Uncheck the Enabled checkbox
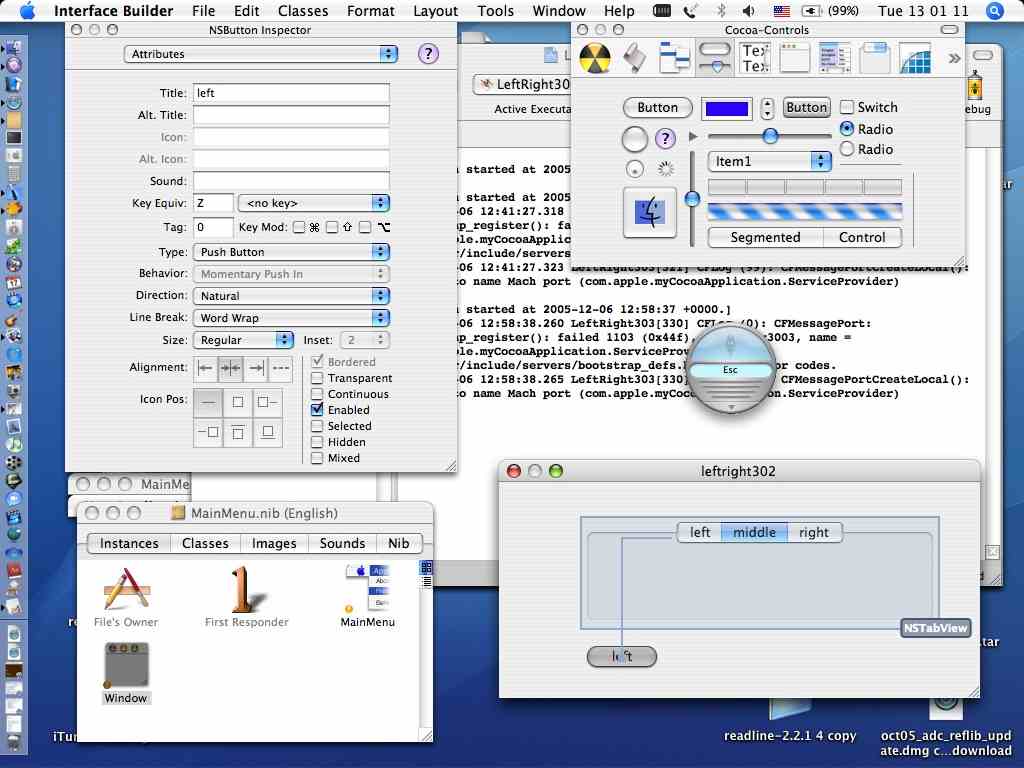This screenshot has height=768, width=1024. click(317, 409)
